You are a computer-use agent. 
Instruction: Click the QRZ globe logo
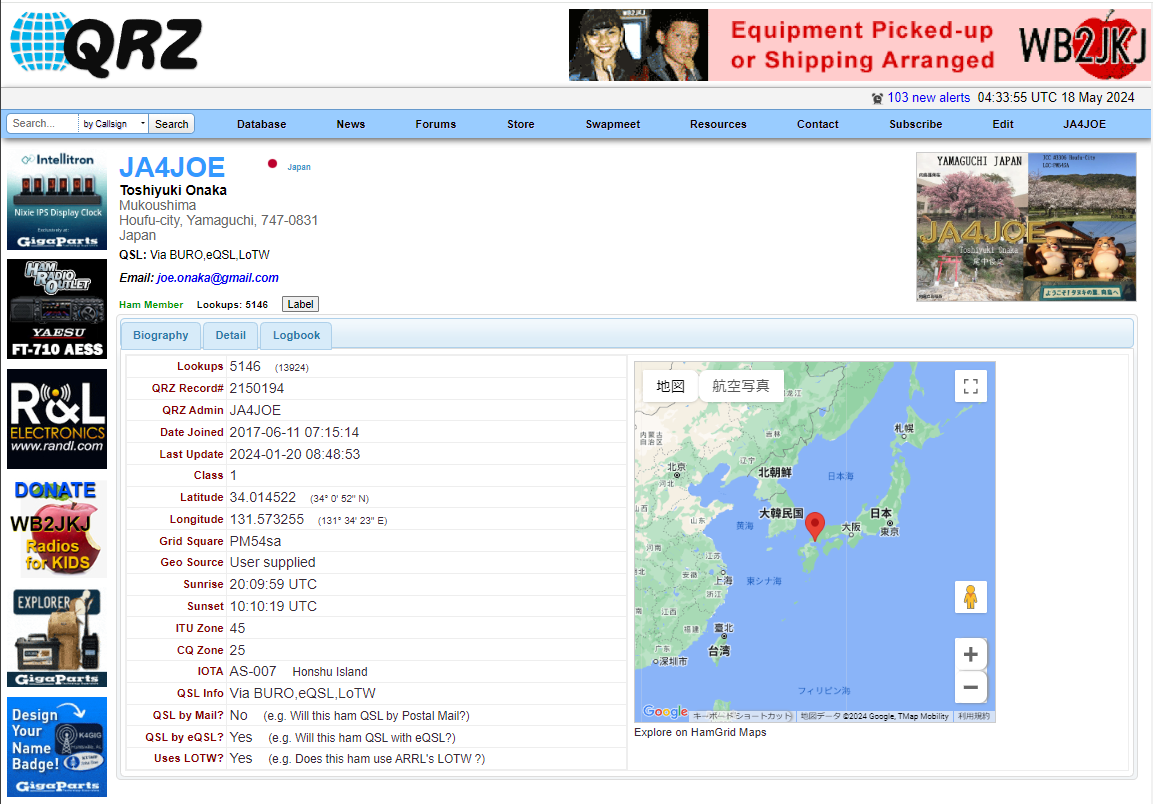(x=106, y=44)
